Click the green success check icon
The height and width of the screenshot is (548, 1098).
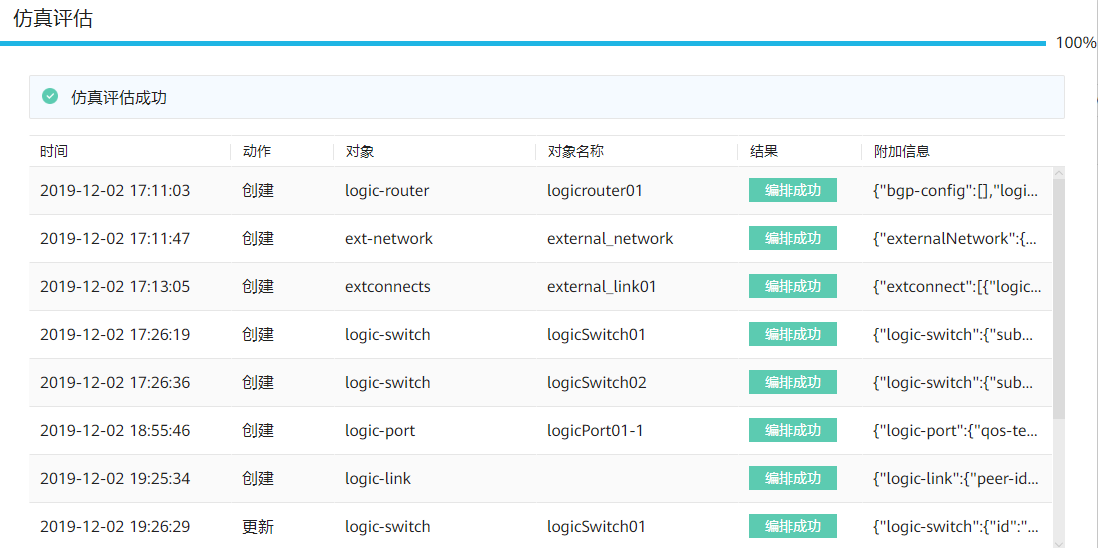50,97
